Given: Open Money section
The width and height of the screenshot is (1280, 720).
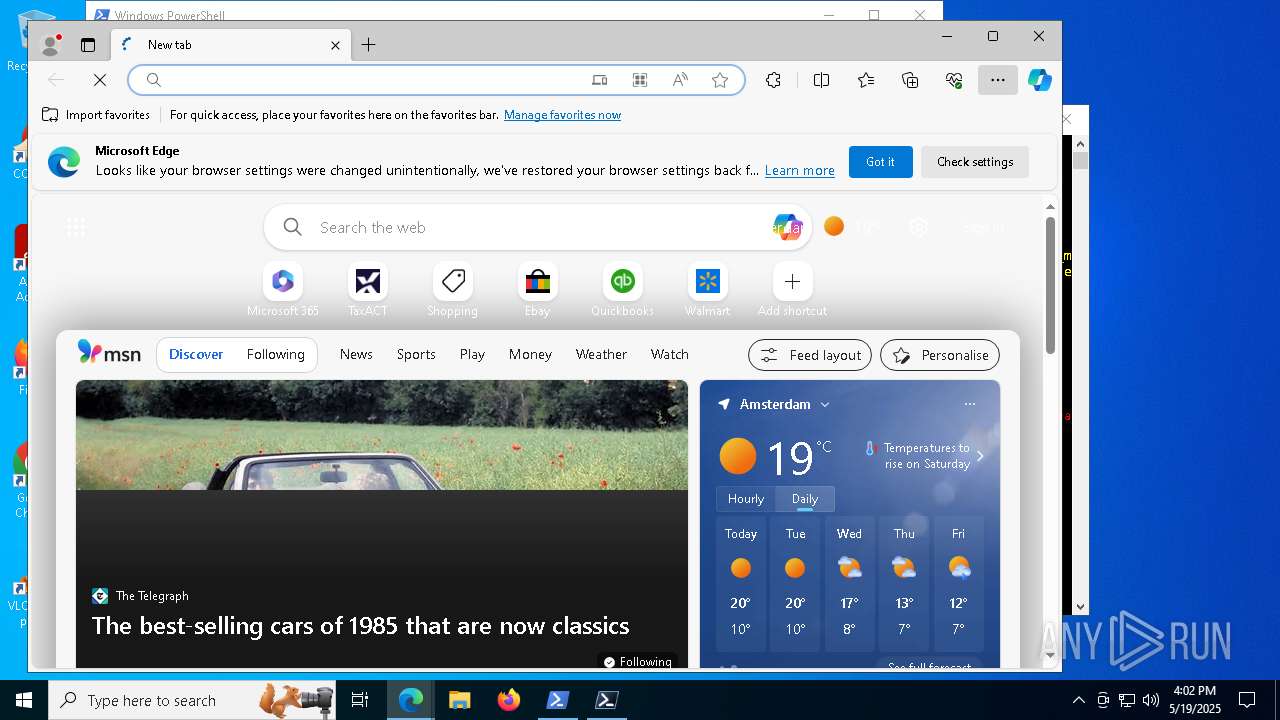Looking at the screenshot, I should (x=530, y=354).
